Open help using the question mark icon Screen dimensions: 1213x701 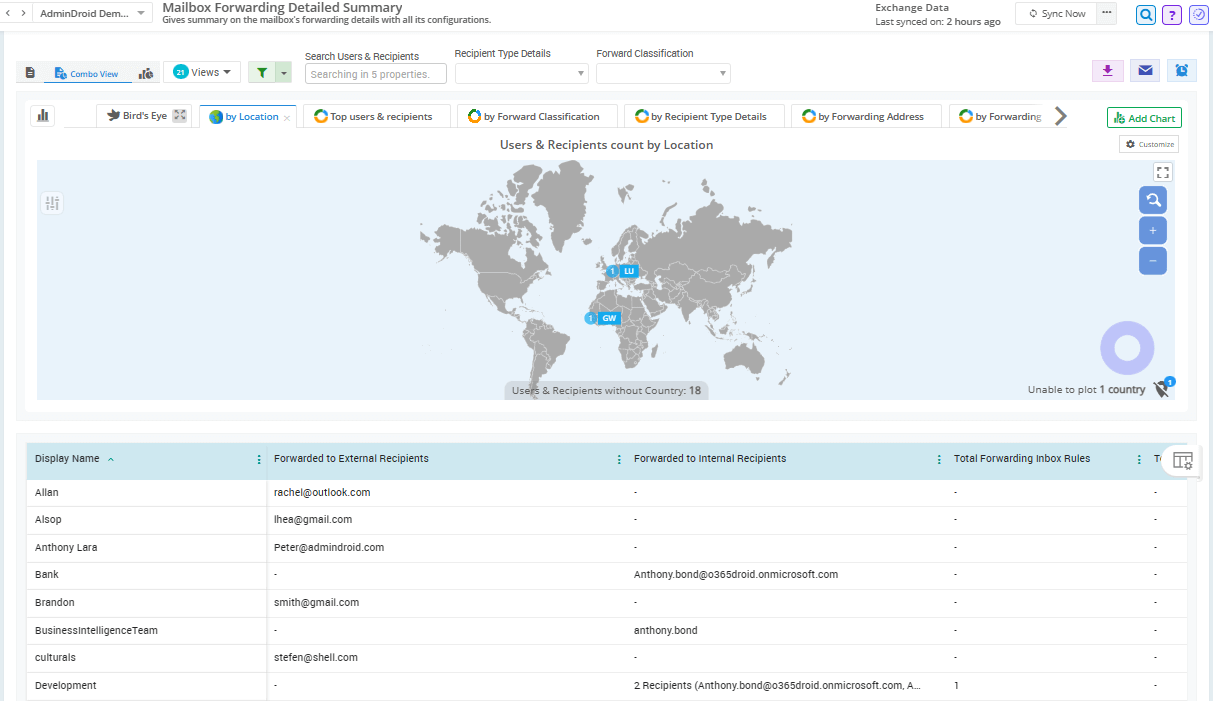click(1171, 15)
